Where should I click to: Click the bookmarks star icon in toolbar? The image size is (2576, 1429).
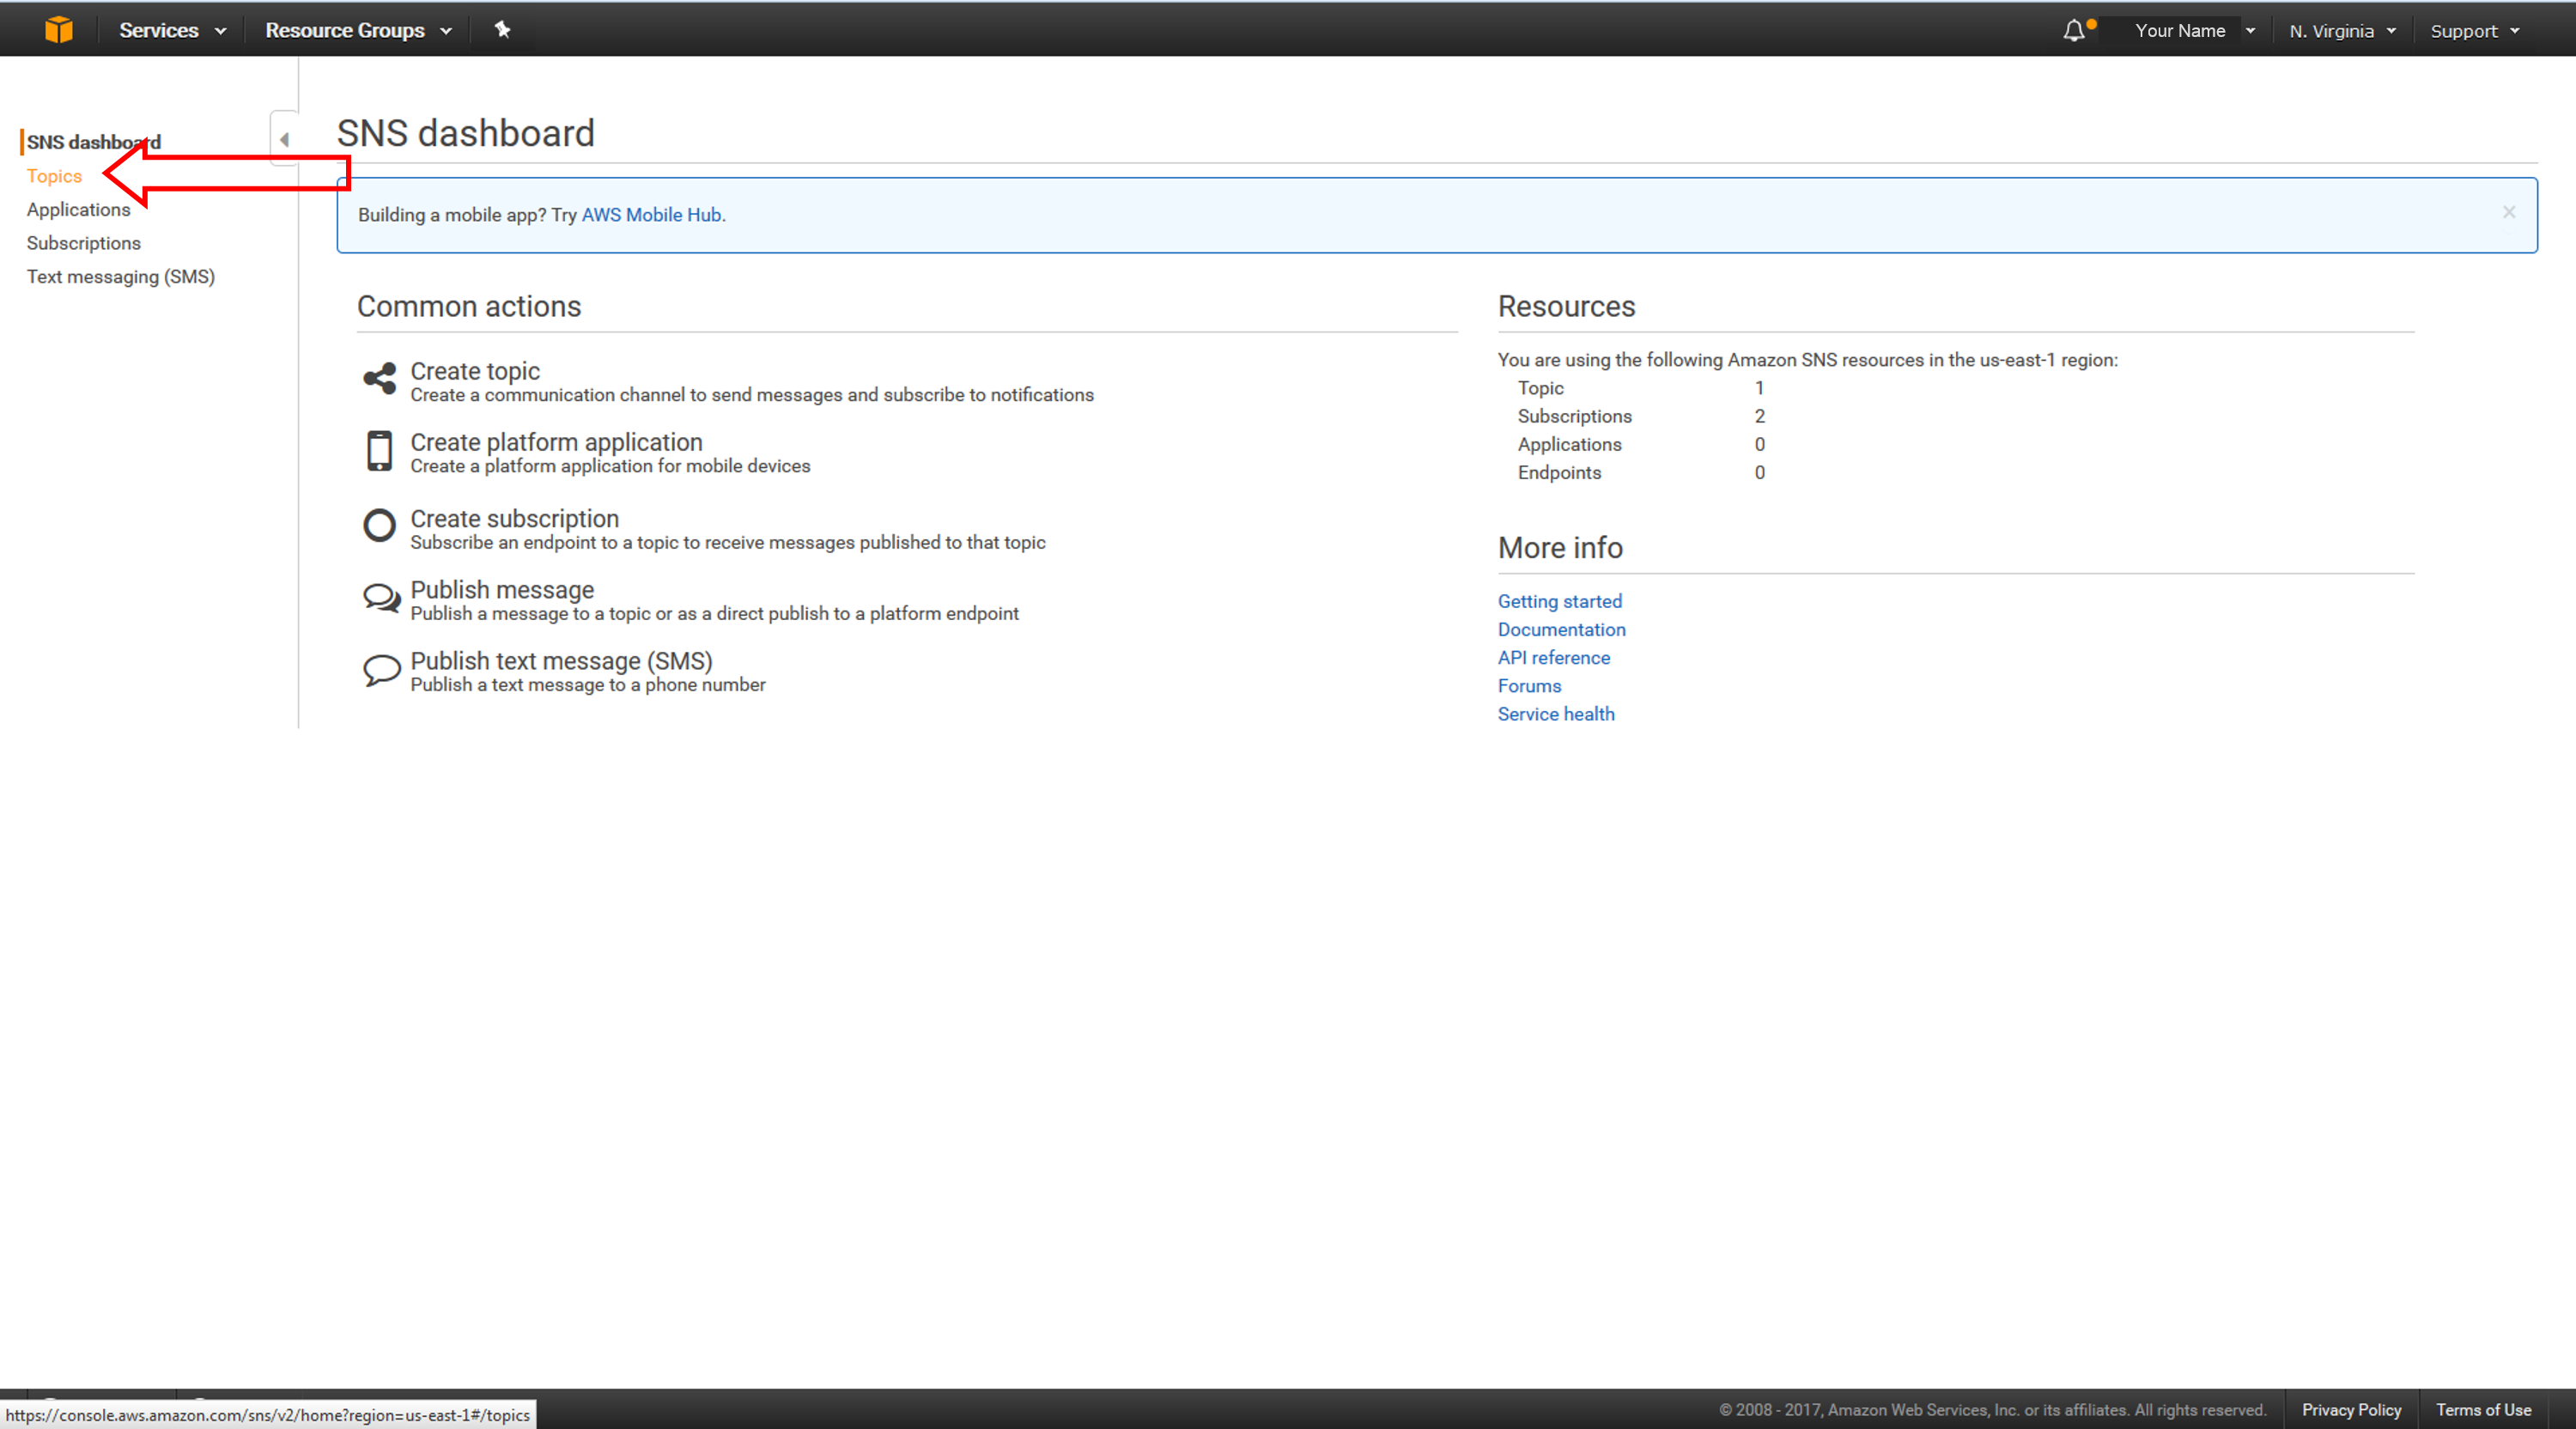coord(498,28)
